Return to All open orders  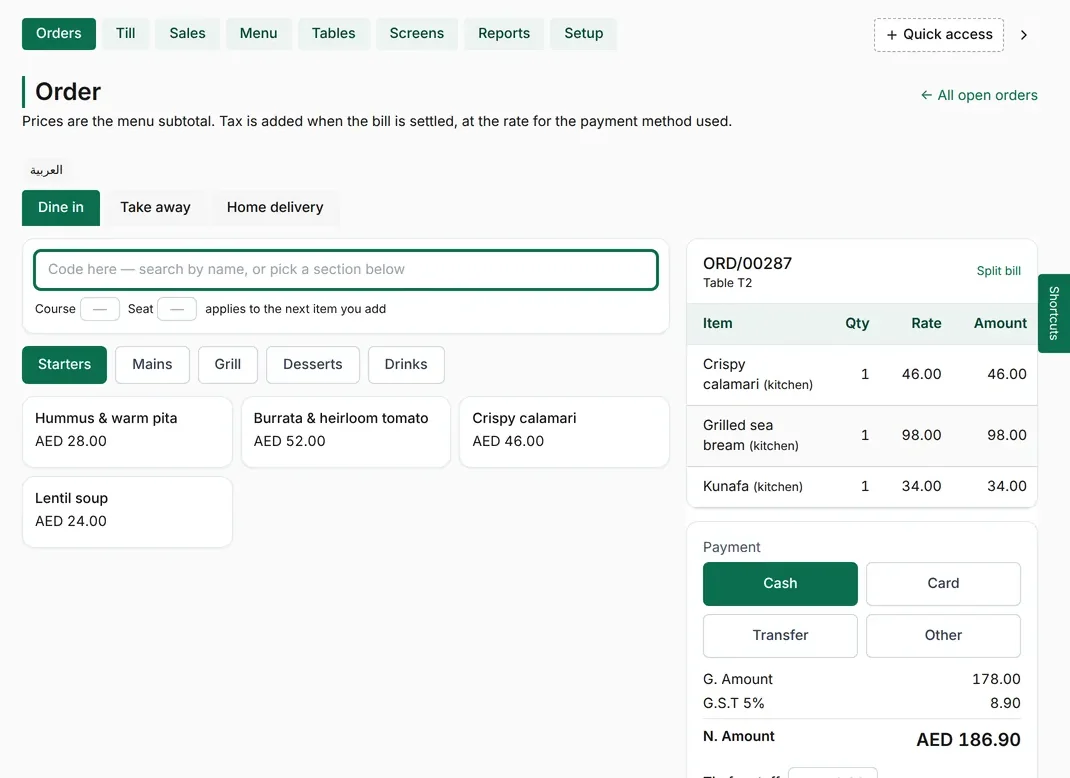tap(979, 95)
